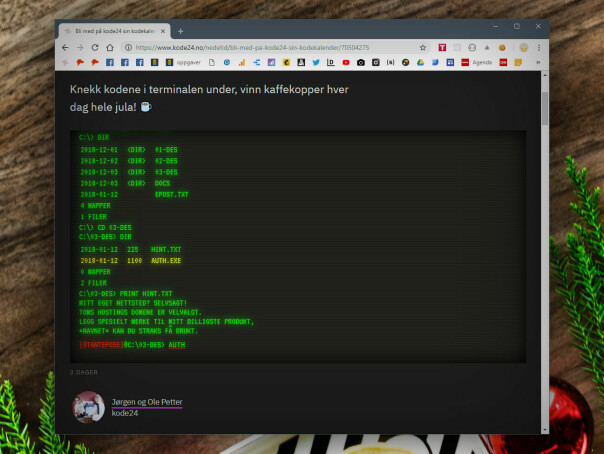Click the 'Knekk kodene i terminalen' headline
Image resolution: width=604 pixels, height=454 pixels.
coord(209,98)
